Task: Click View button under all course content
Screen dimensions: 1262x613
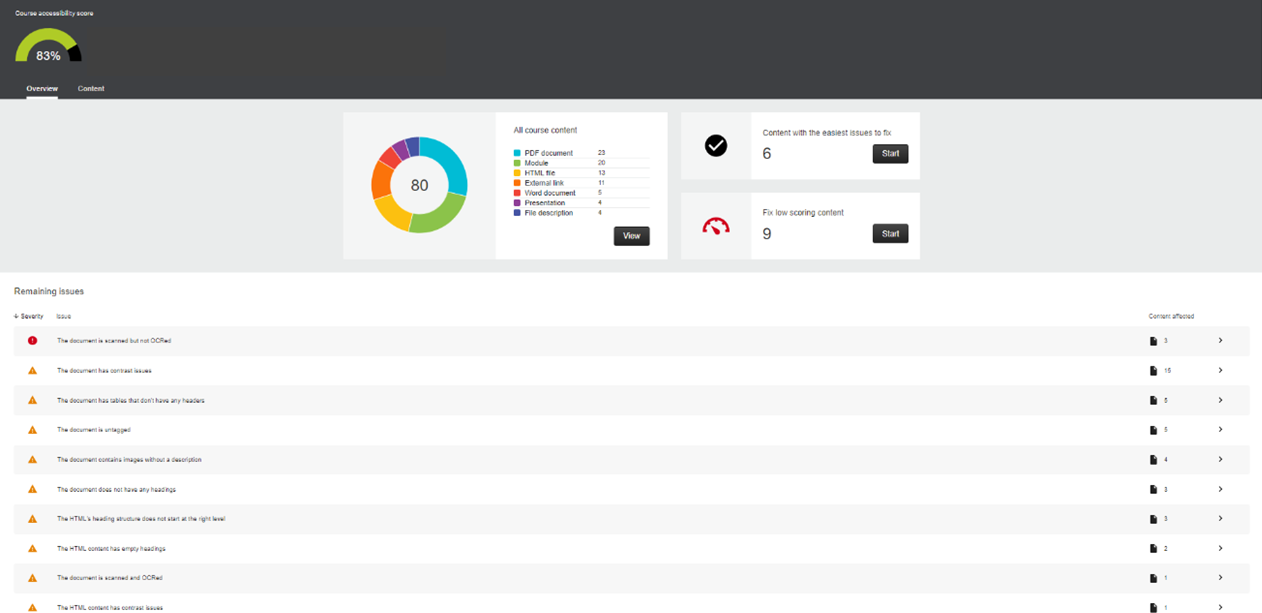Action: tap(631, 236)
